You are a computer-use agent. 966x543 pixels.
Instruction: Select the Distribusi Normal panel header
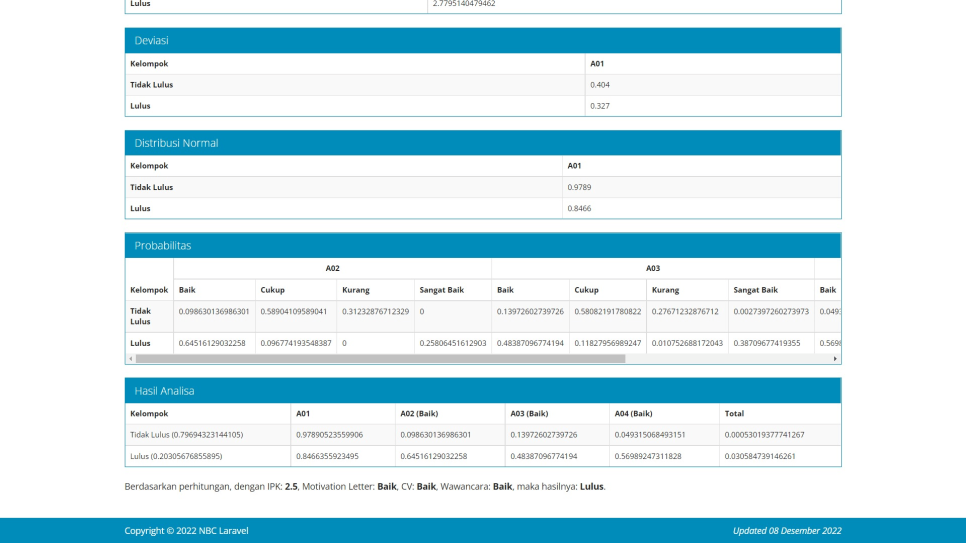point(483,143)
